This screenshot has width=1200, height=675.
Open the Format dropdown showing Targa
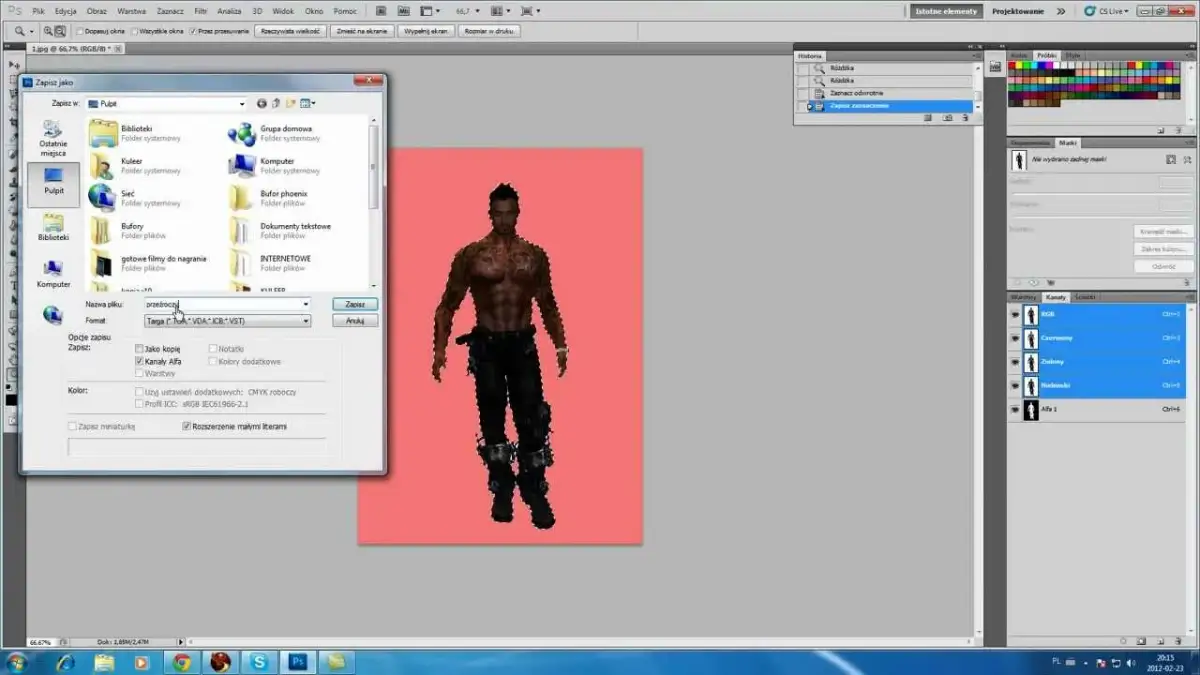click(x=306, y=321)
